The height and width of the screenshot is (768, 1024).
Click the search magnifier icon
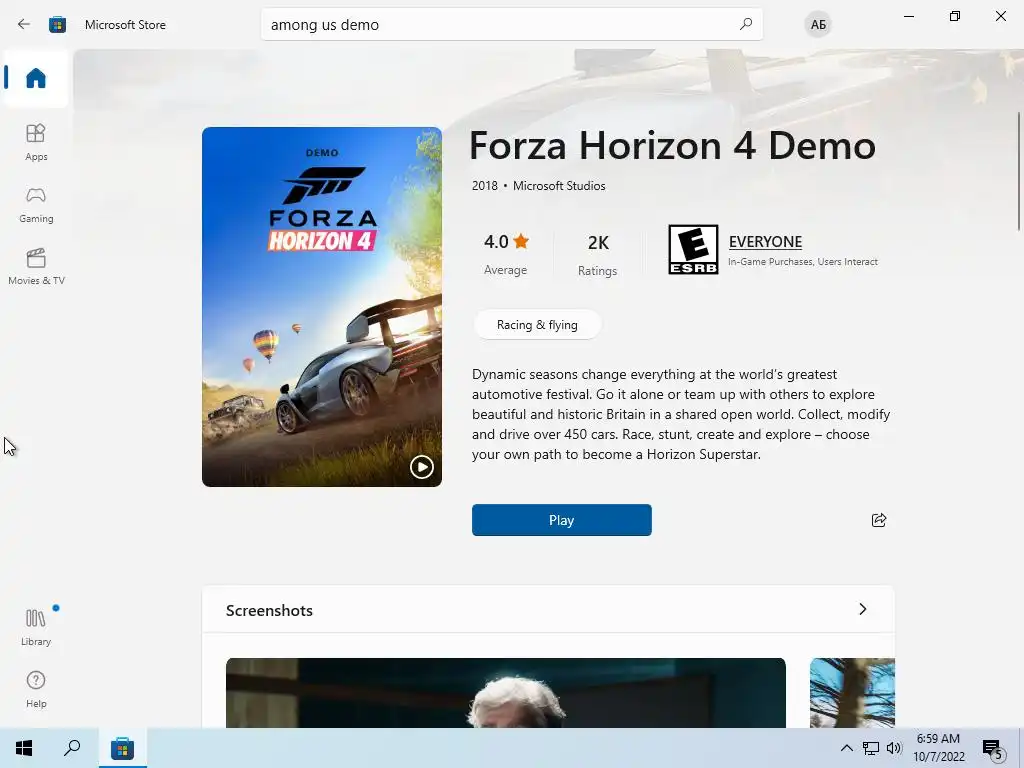(746, 24)
